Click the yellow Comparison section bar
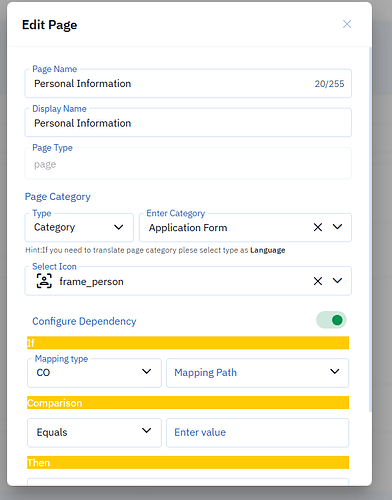 pyautogui.click(x=188, y=403)
